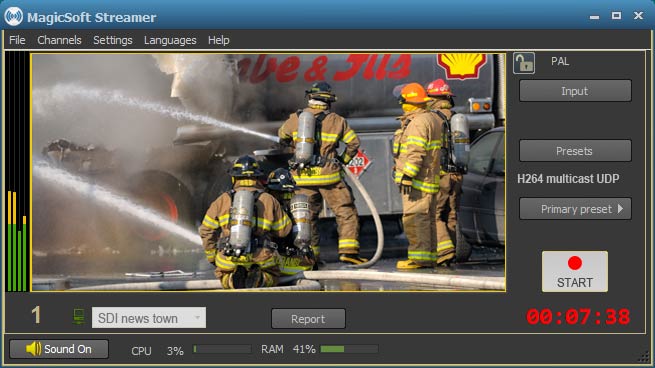Viewport: 655px width, 368px height.
Task: Click the Presets button
Action: [x=575, y=151]
